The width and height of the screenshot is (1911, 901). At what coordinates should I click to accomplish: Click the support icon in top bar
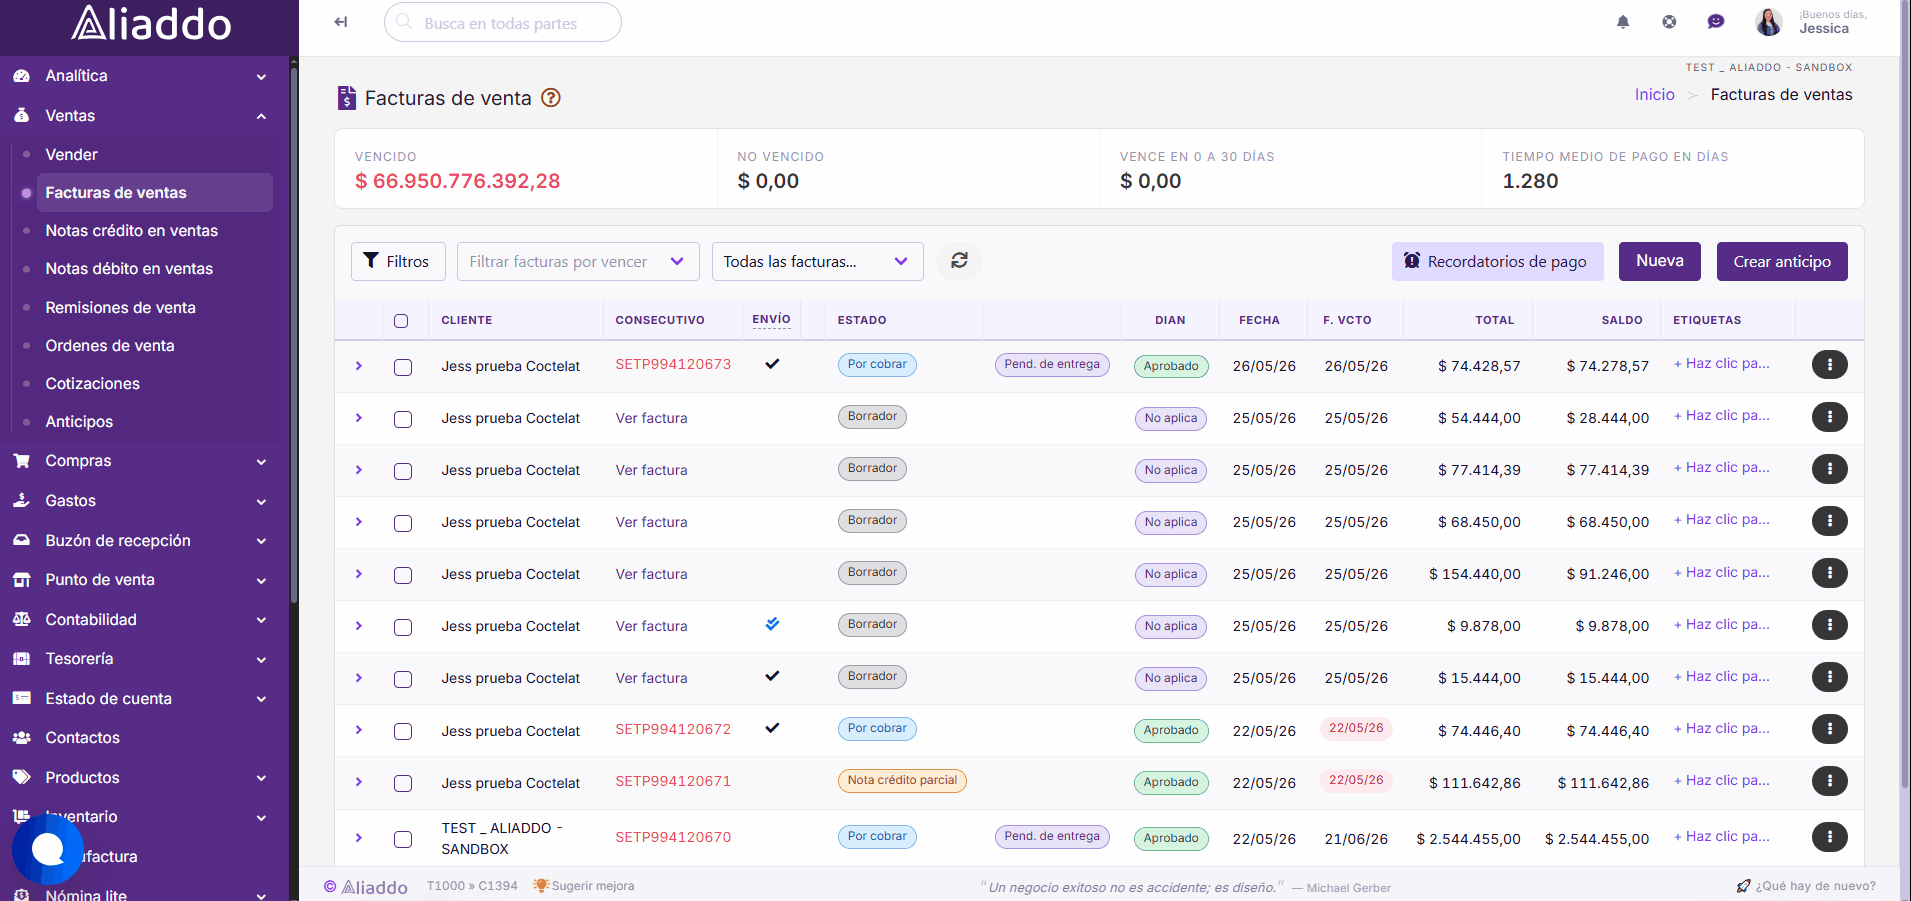(1669, 22)
